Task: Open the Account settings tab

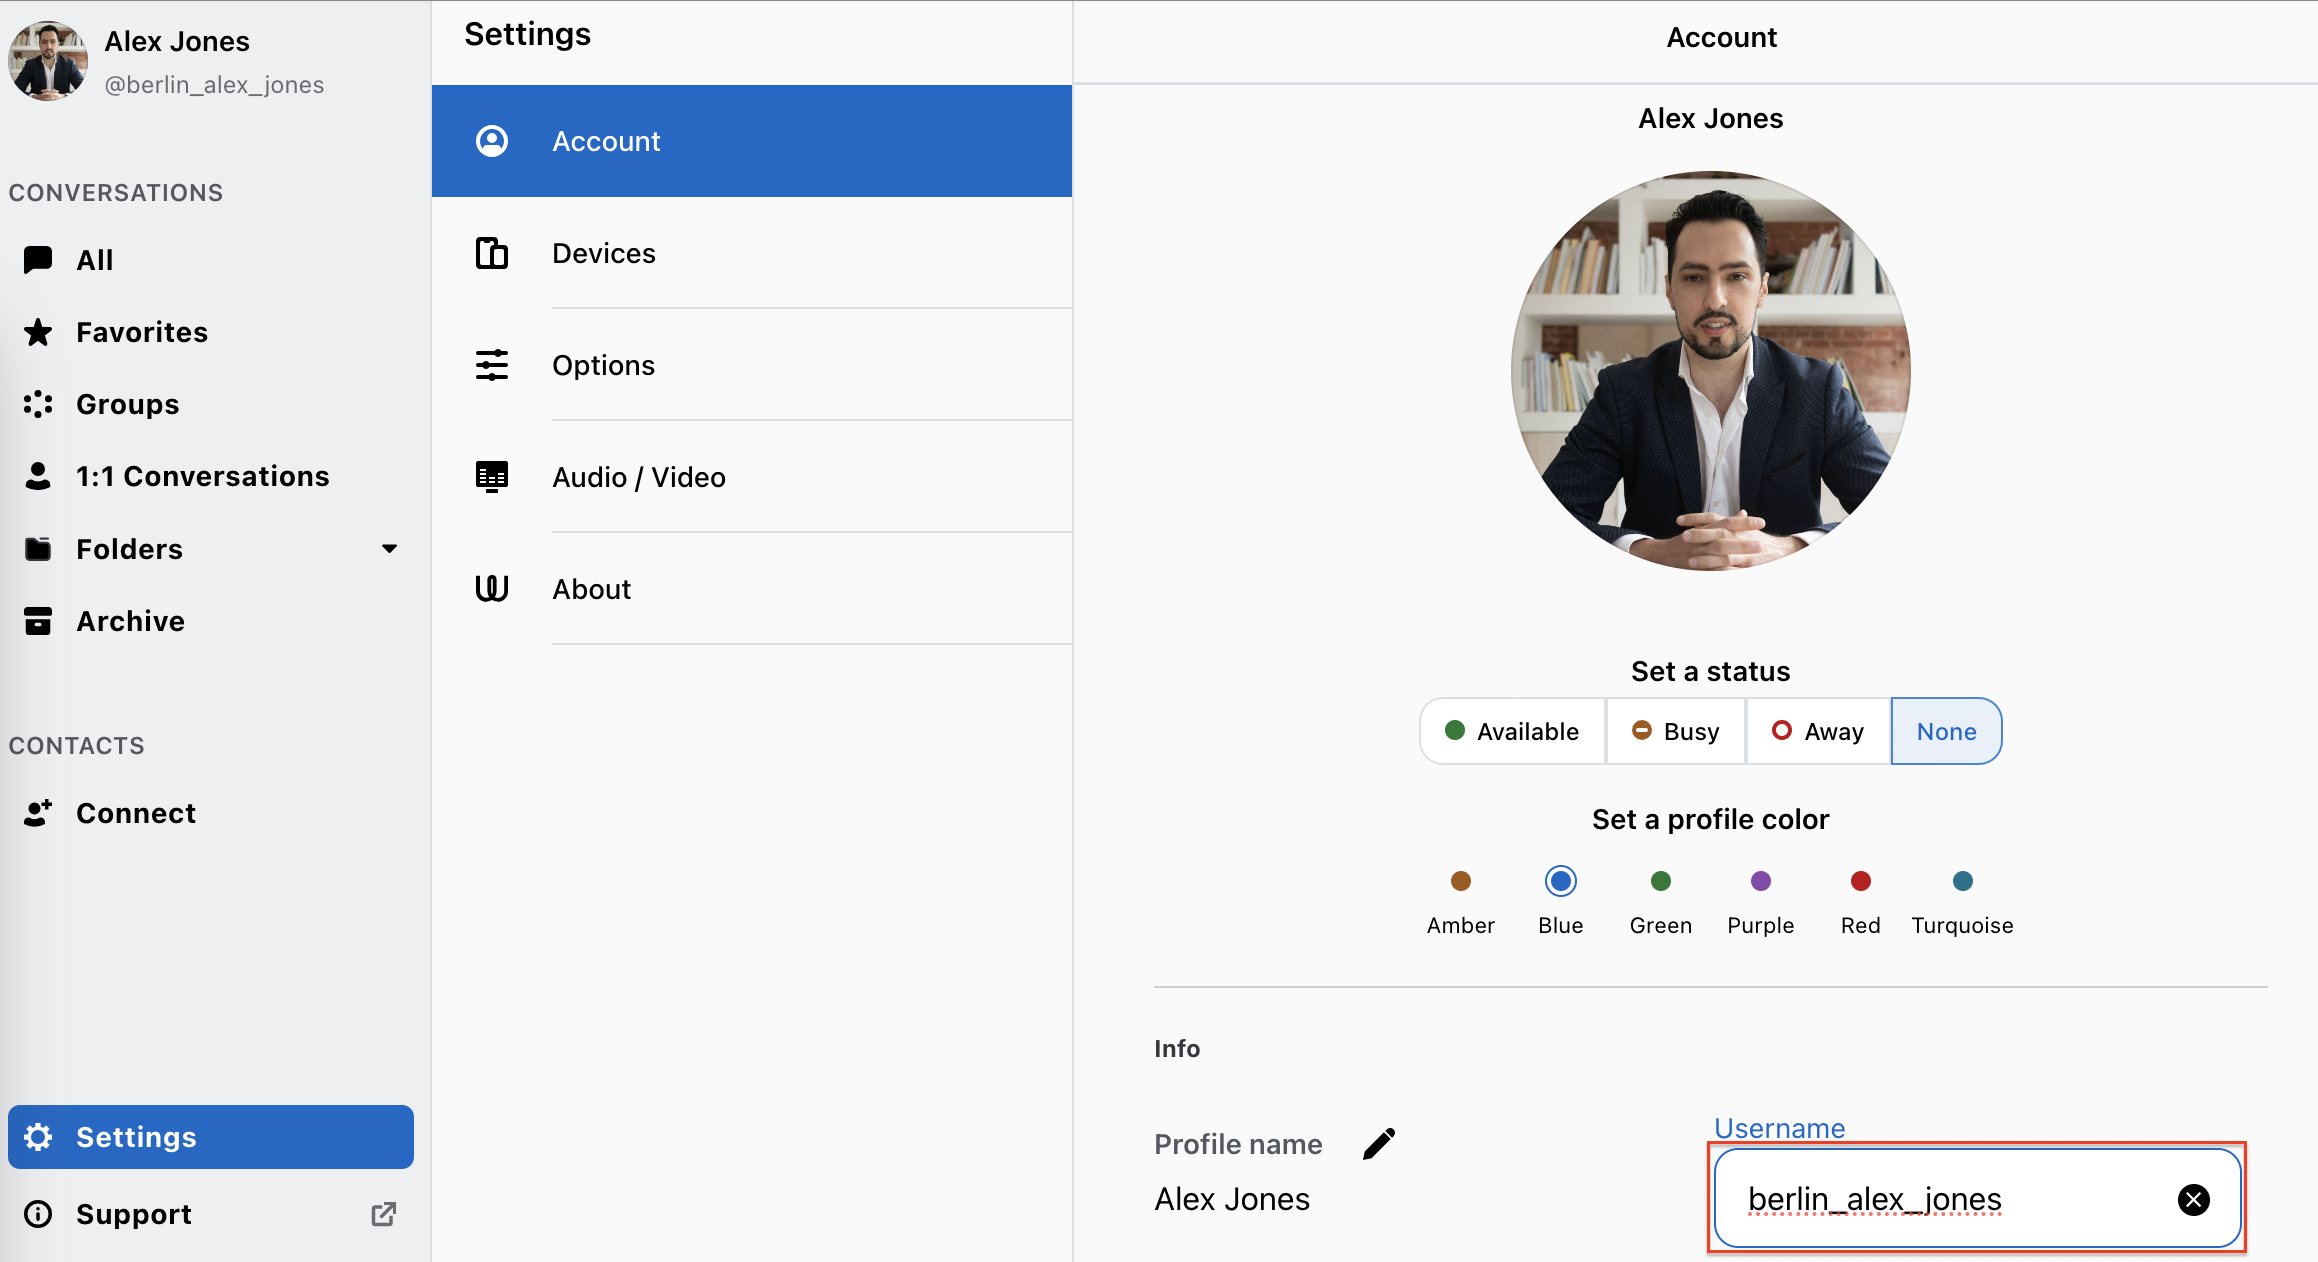Action: [x=752, y=141]
